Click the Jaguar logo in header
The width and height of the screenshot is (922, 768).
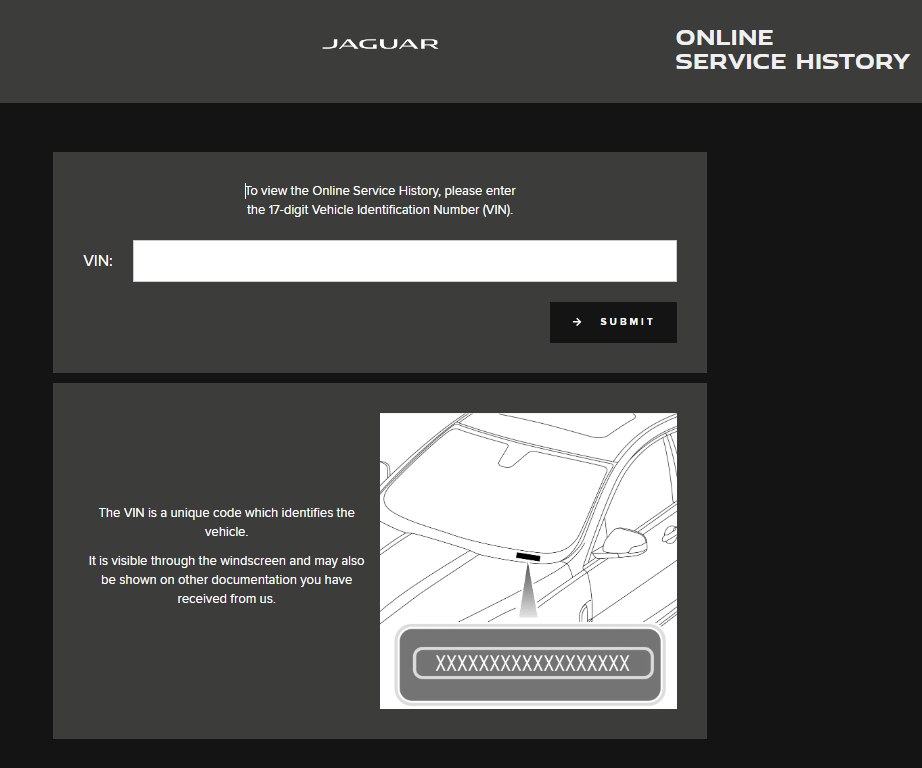(x=380, y=44)
